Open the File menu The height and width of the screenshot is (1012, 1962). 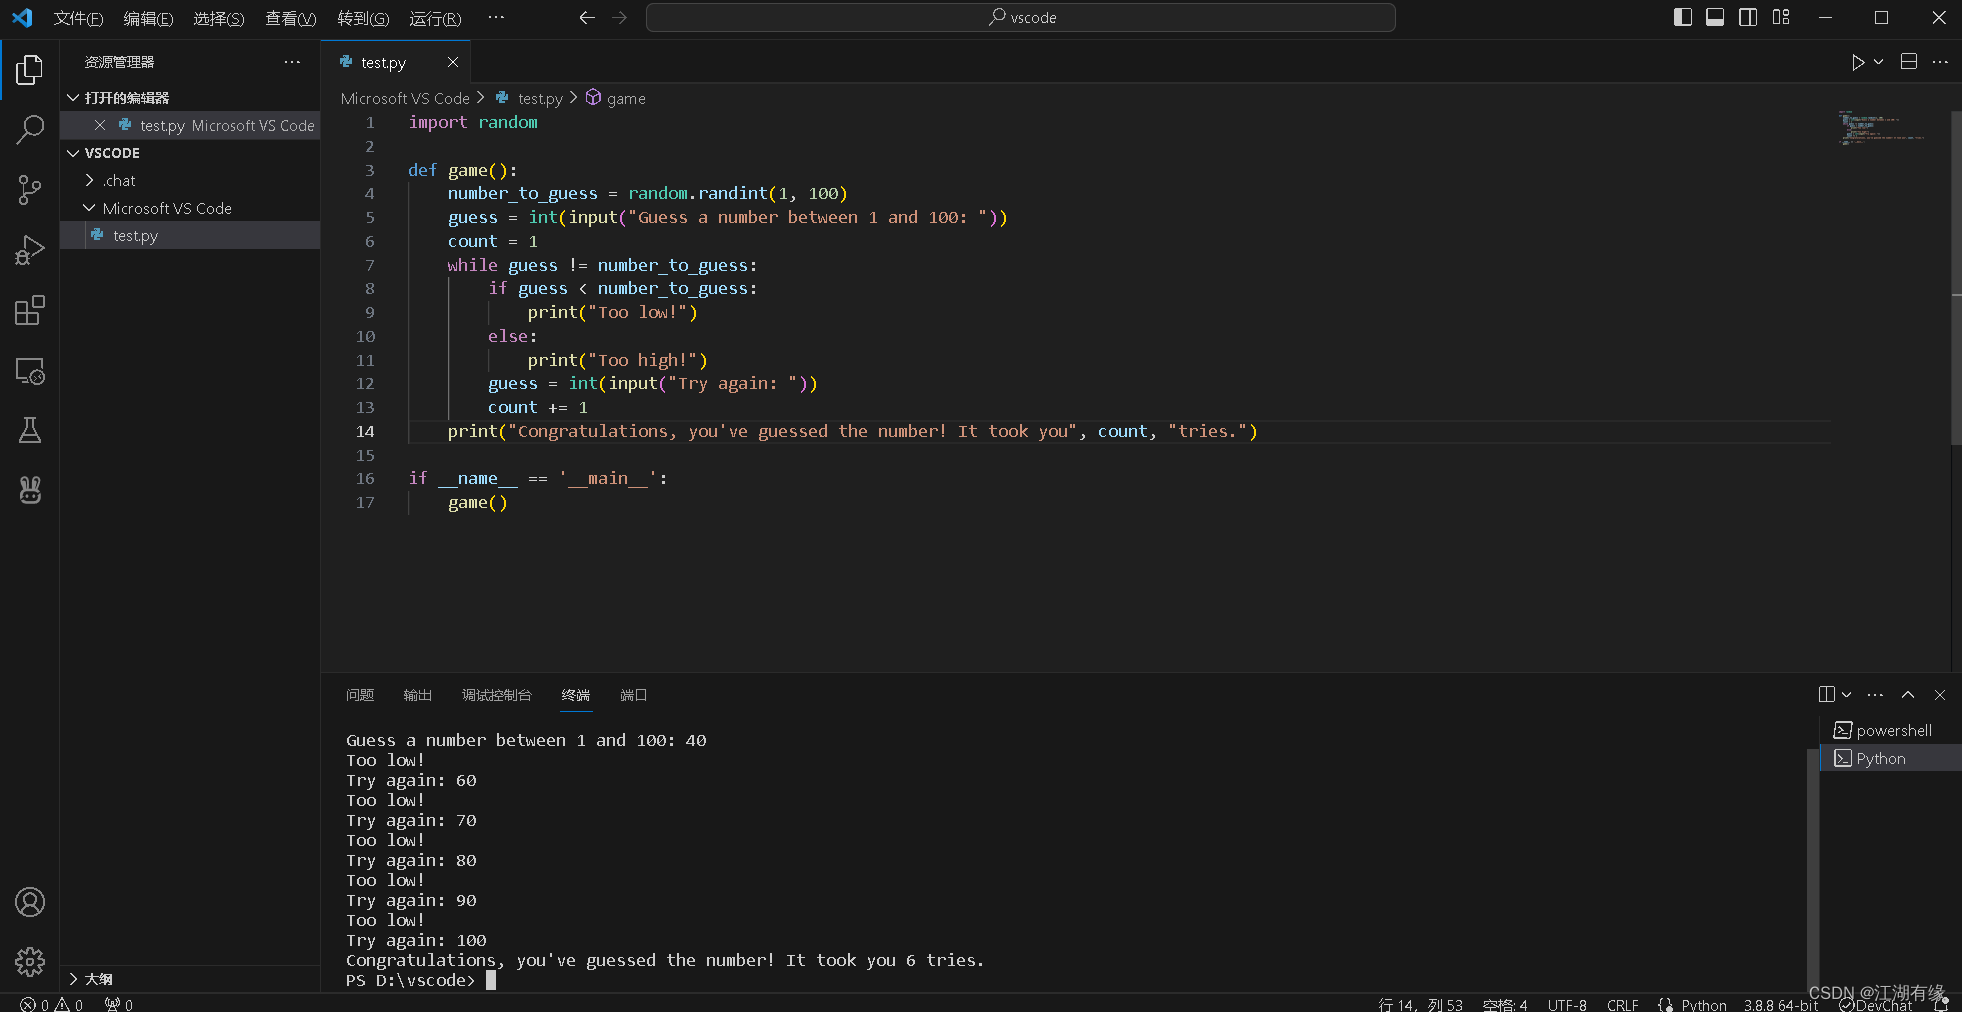[78, 18]
